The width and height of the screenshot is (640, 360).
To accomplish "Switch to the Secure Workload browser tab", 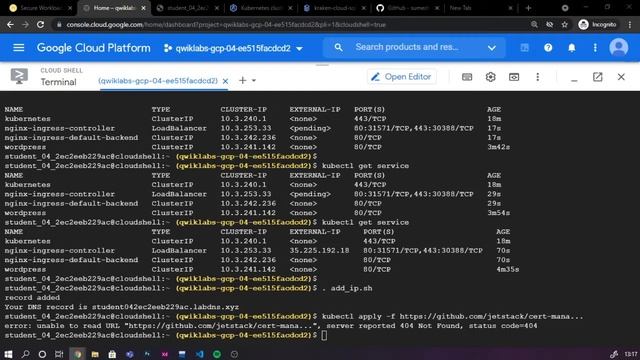I will (x=41, y=8).
